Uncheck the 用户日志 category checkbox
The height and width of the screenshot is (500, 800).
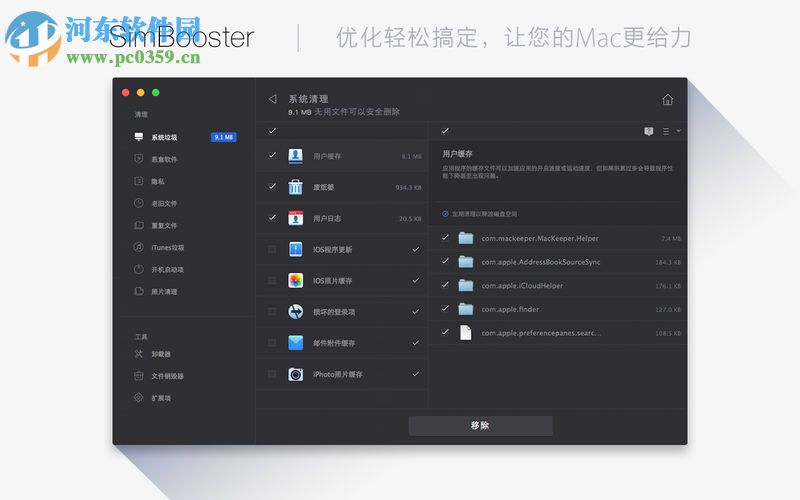click(272, 218)
